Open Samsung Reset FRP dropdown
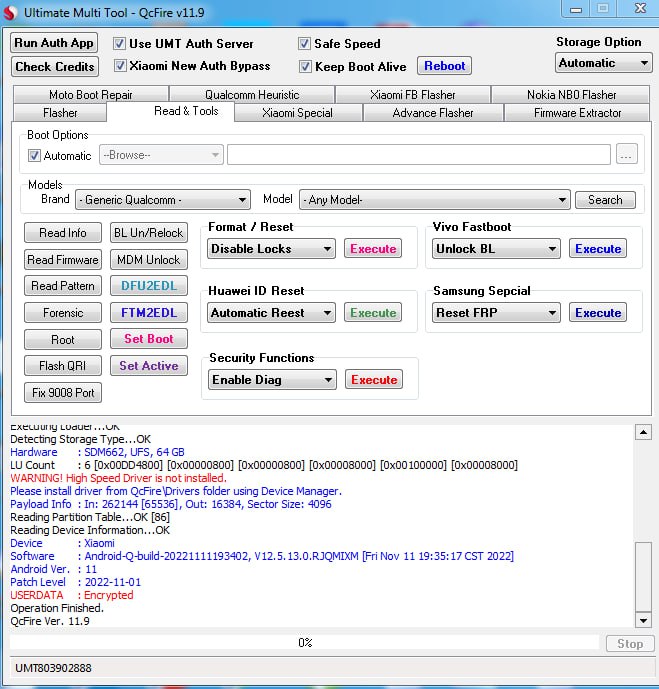Image resolution: width=659 pixels, height=689 pixels. [496, 313]
